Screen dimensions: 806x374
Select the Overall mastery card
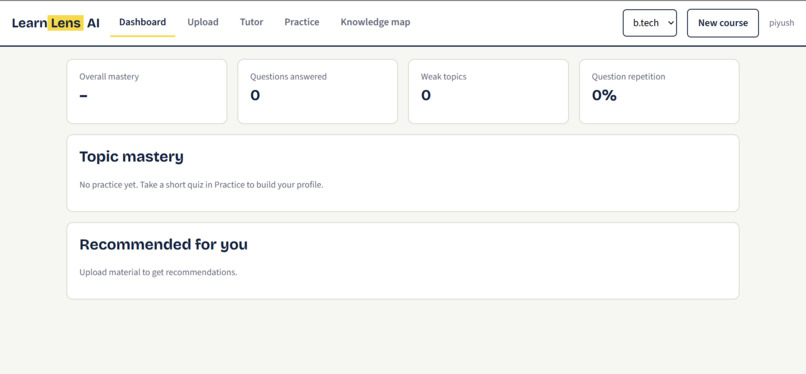(x=146, y=91)
